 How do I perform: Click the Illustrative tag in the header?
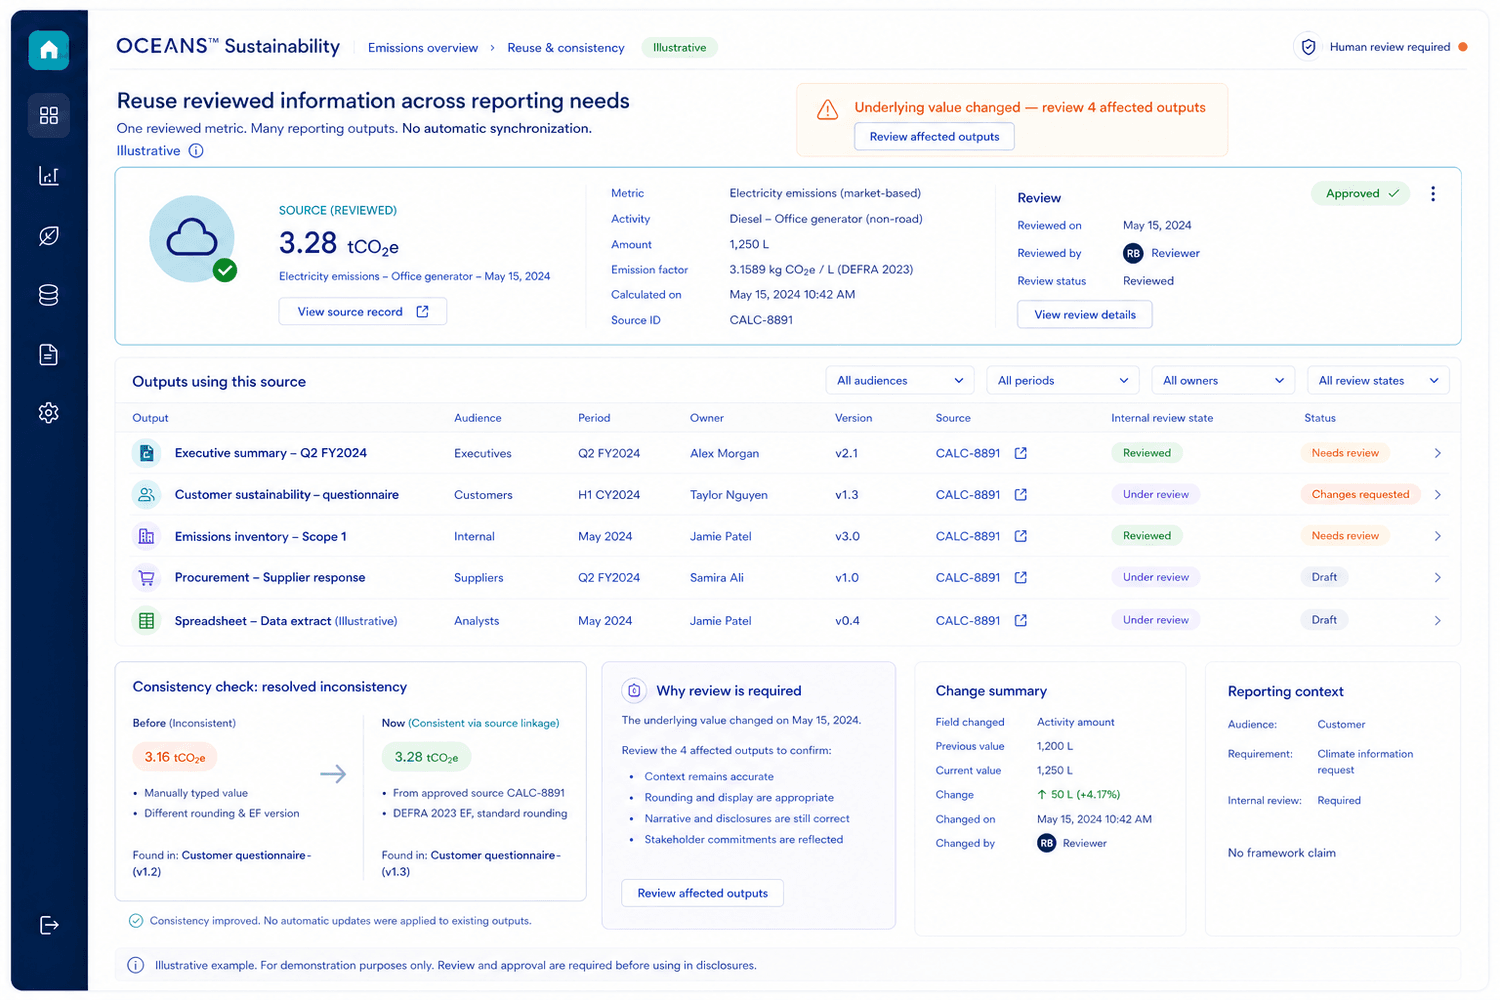(679, 47)
